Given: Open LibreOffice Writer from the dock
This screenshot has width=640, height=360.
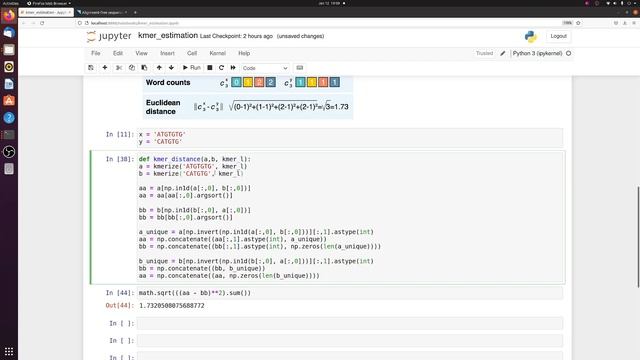Looking at the screenshot, I should tap(9, 84).
